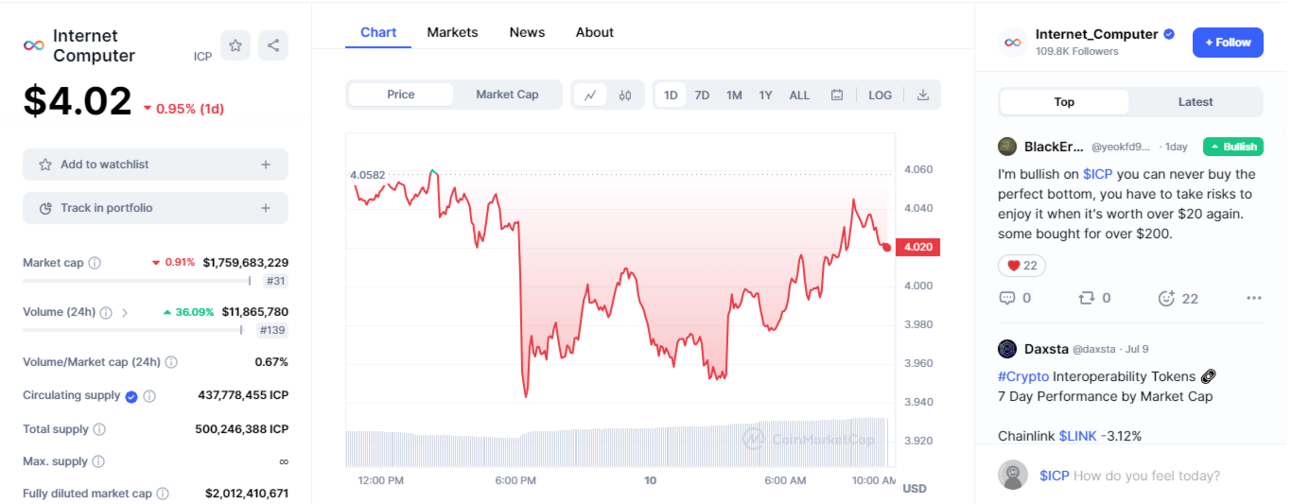The width and height of the screenshot is (1292, 504).
Task: Open the share icon next to Internet Computer
Action: [273, 45]
